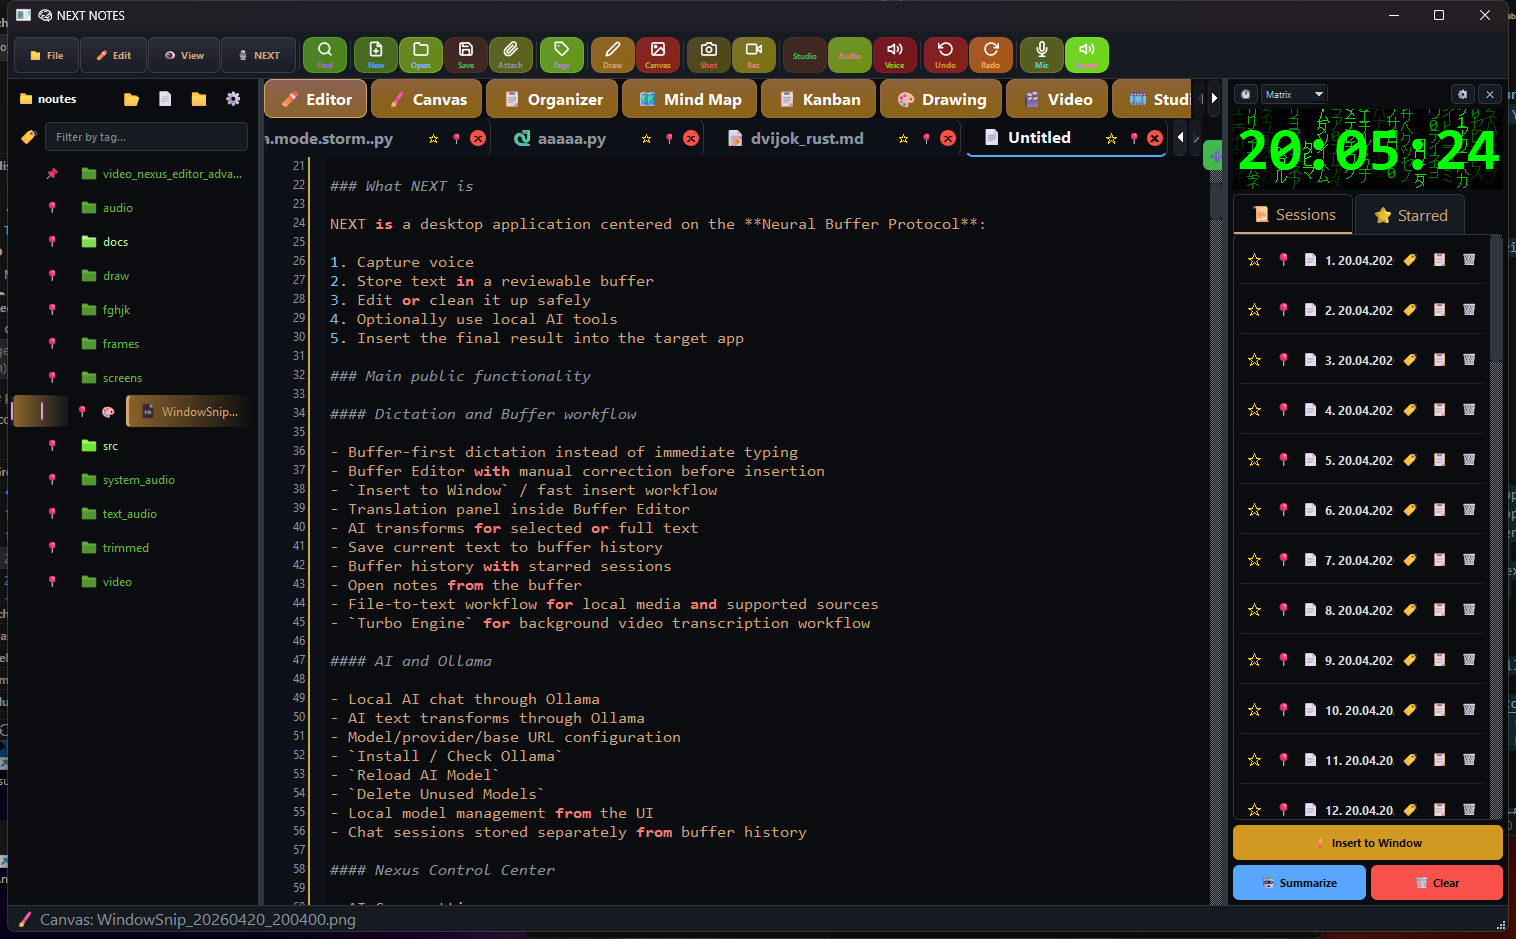The image size is (1516, 939).
Task: Switch to the Organizer mode tab
Action: tap(552, 99)
